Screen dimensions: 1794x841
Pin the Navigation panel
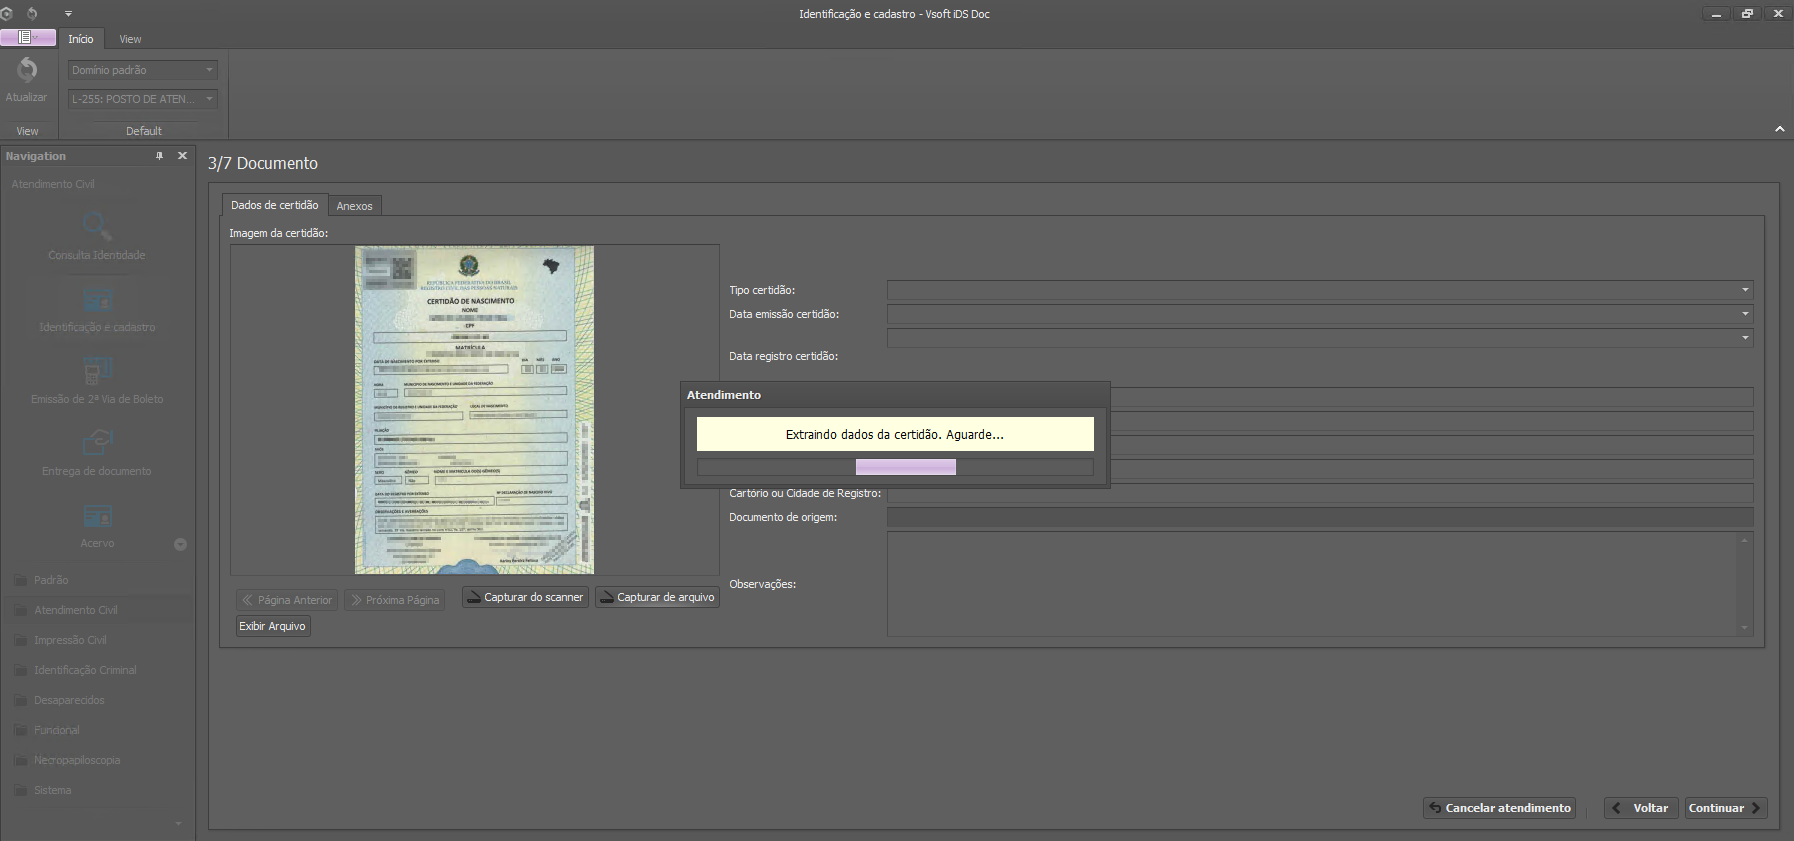click(159, 156)
